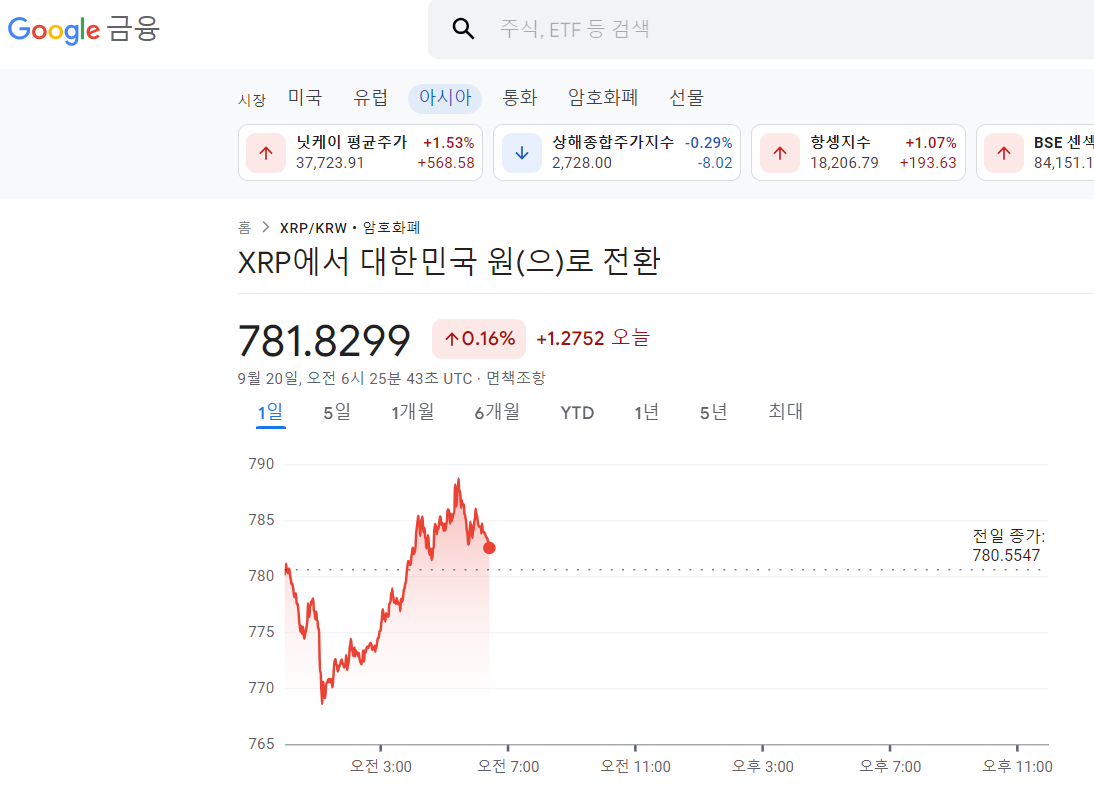Click the 781.8299 price value
Screen dimensions: 1094x793
pos(324,340)
